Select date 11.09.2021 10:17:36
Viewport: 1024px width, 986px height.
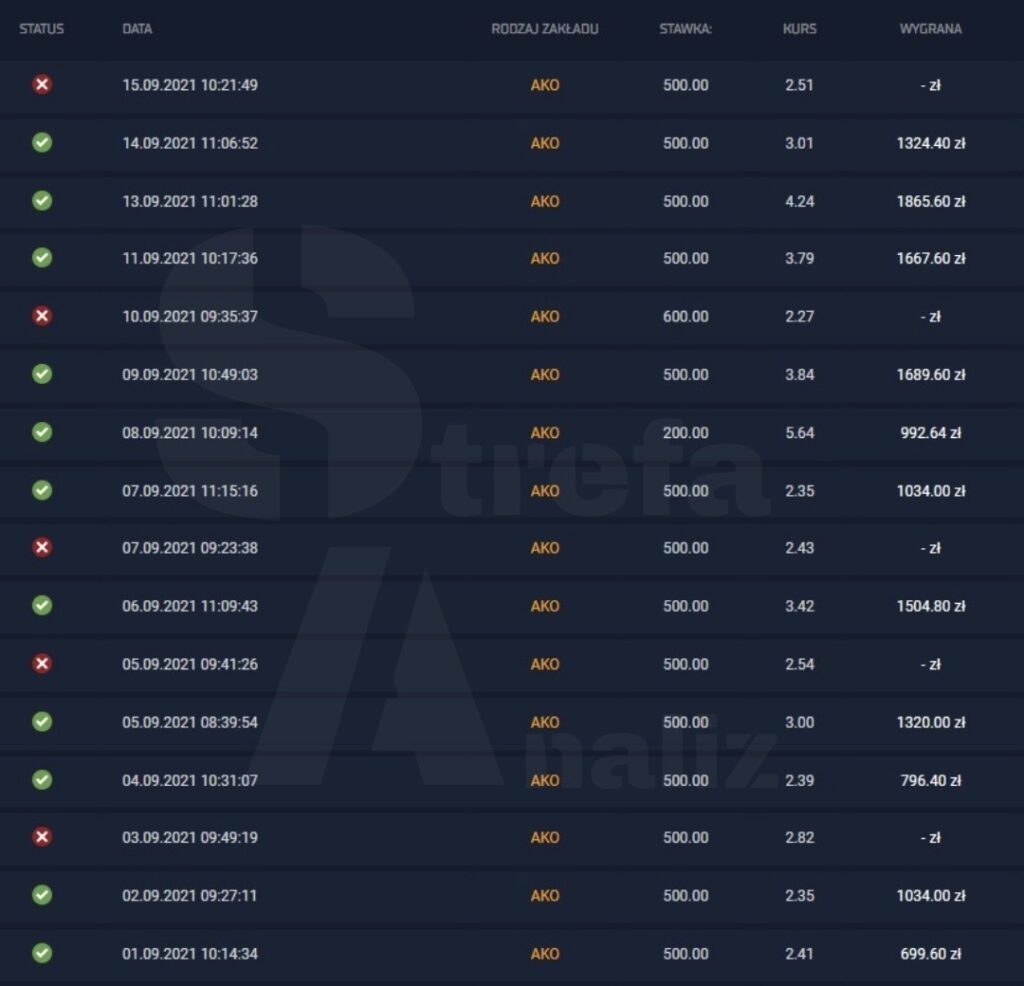point(190,258)
